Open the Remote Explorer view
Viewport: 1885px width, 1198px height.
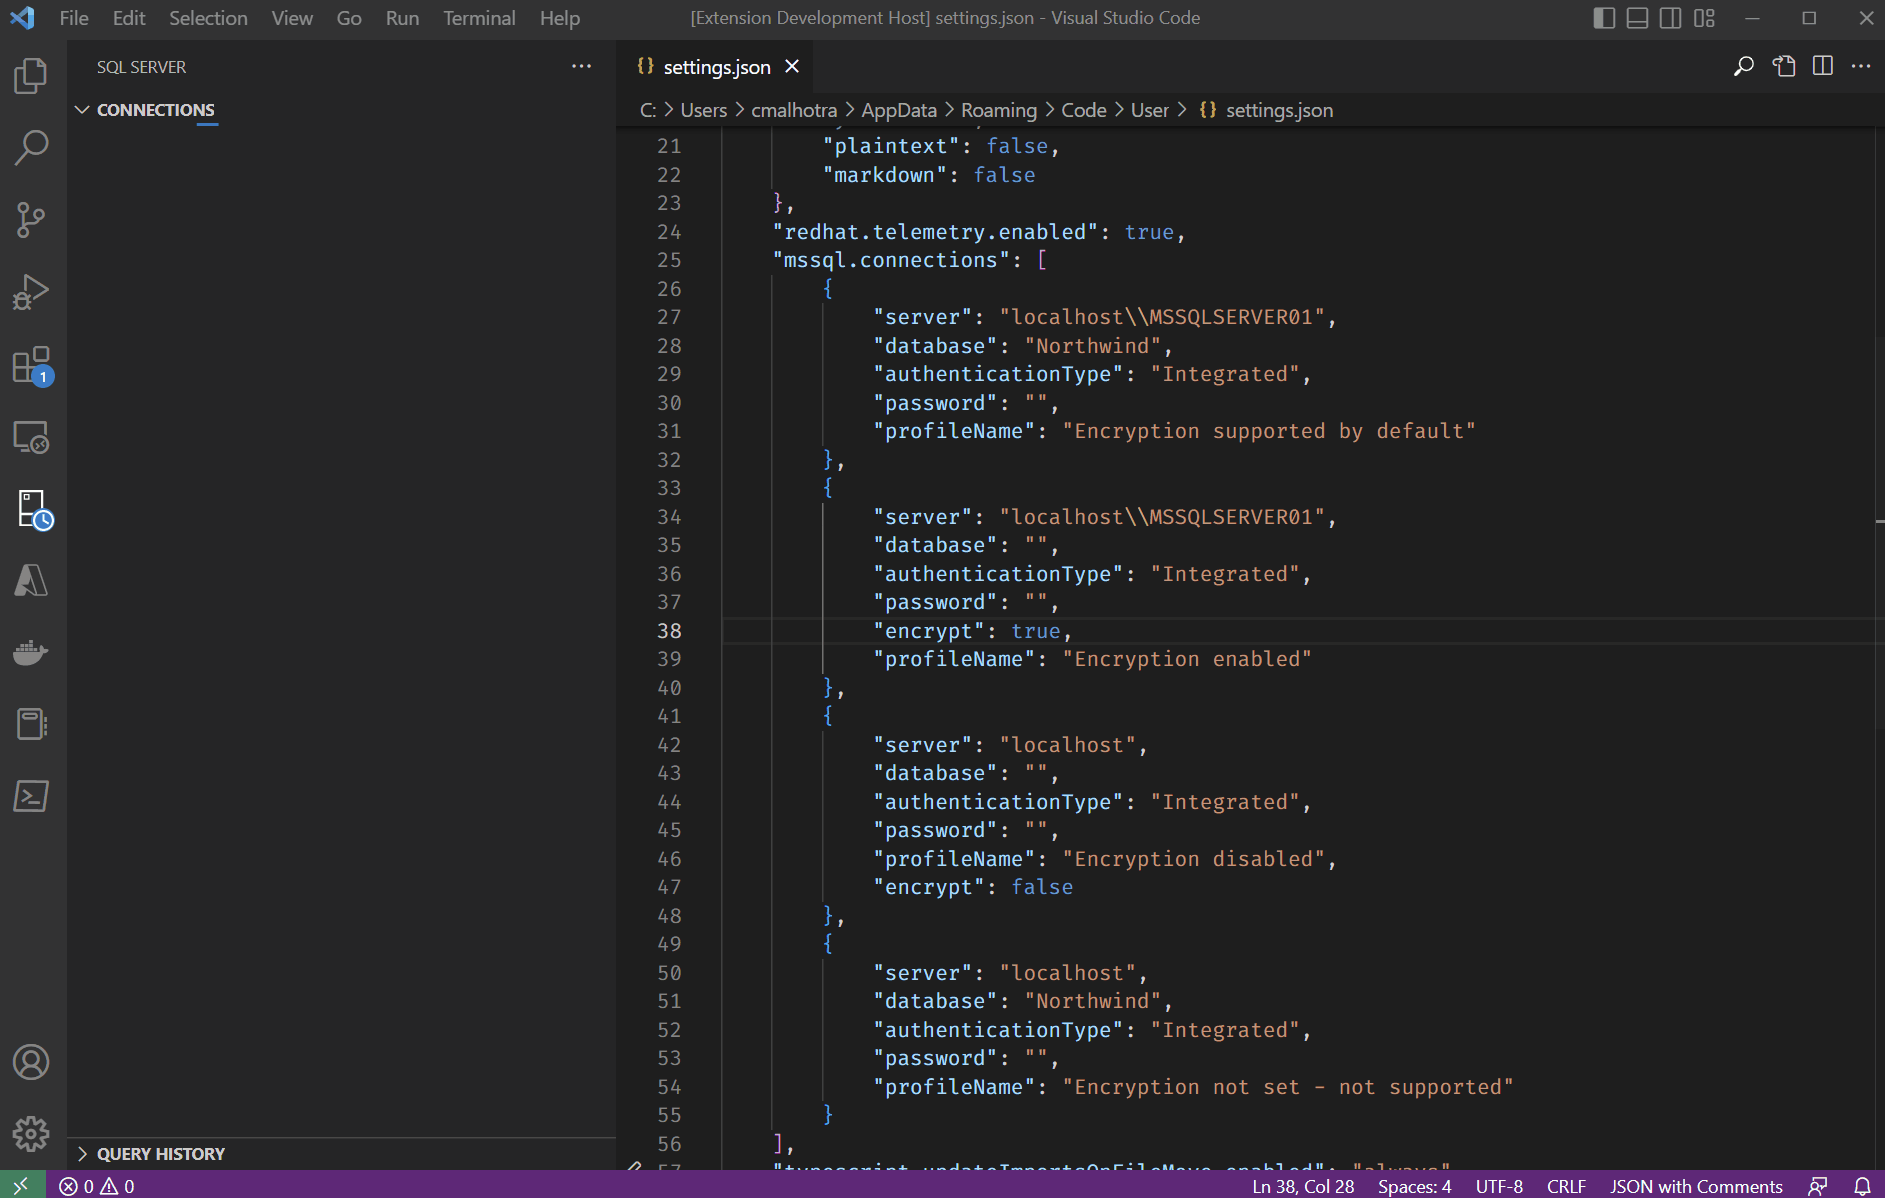31,437
